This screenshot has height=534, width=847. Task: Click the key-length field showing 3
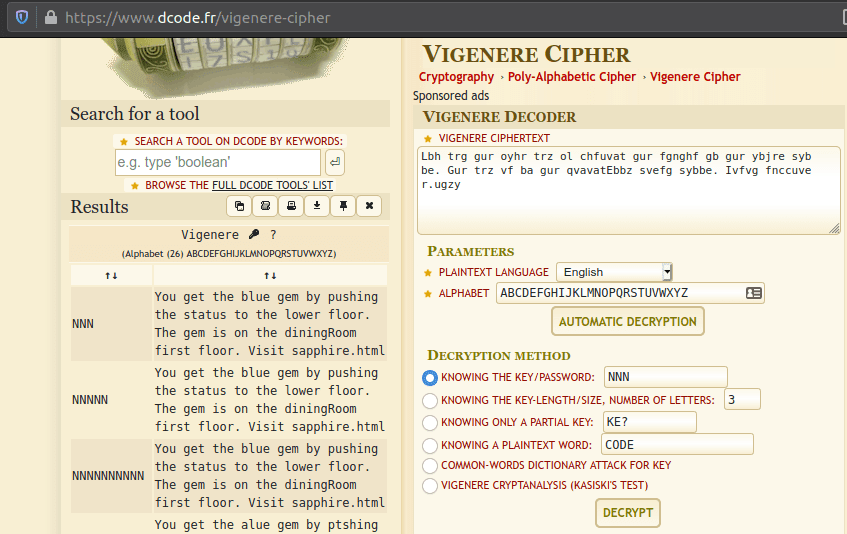742,399
